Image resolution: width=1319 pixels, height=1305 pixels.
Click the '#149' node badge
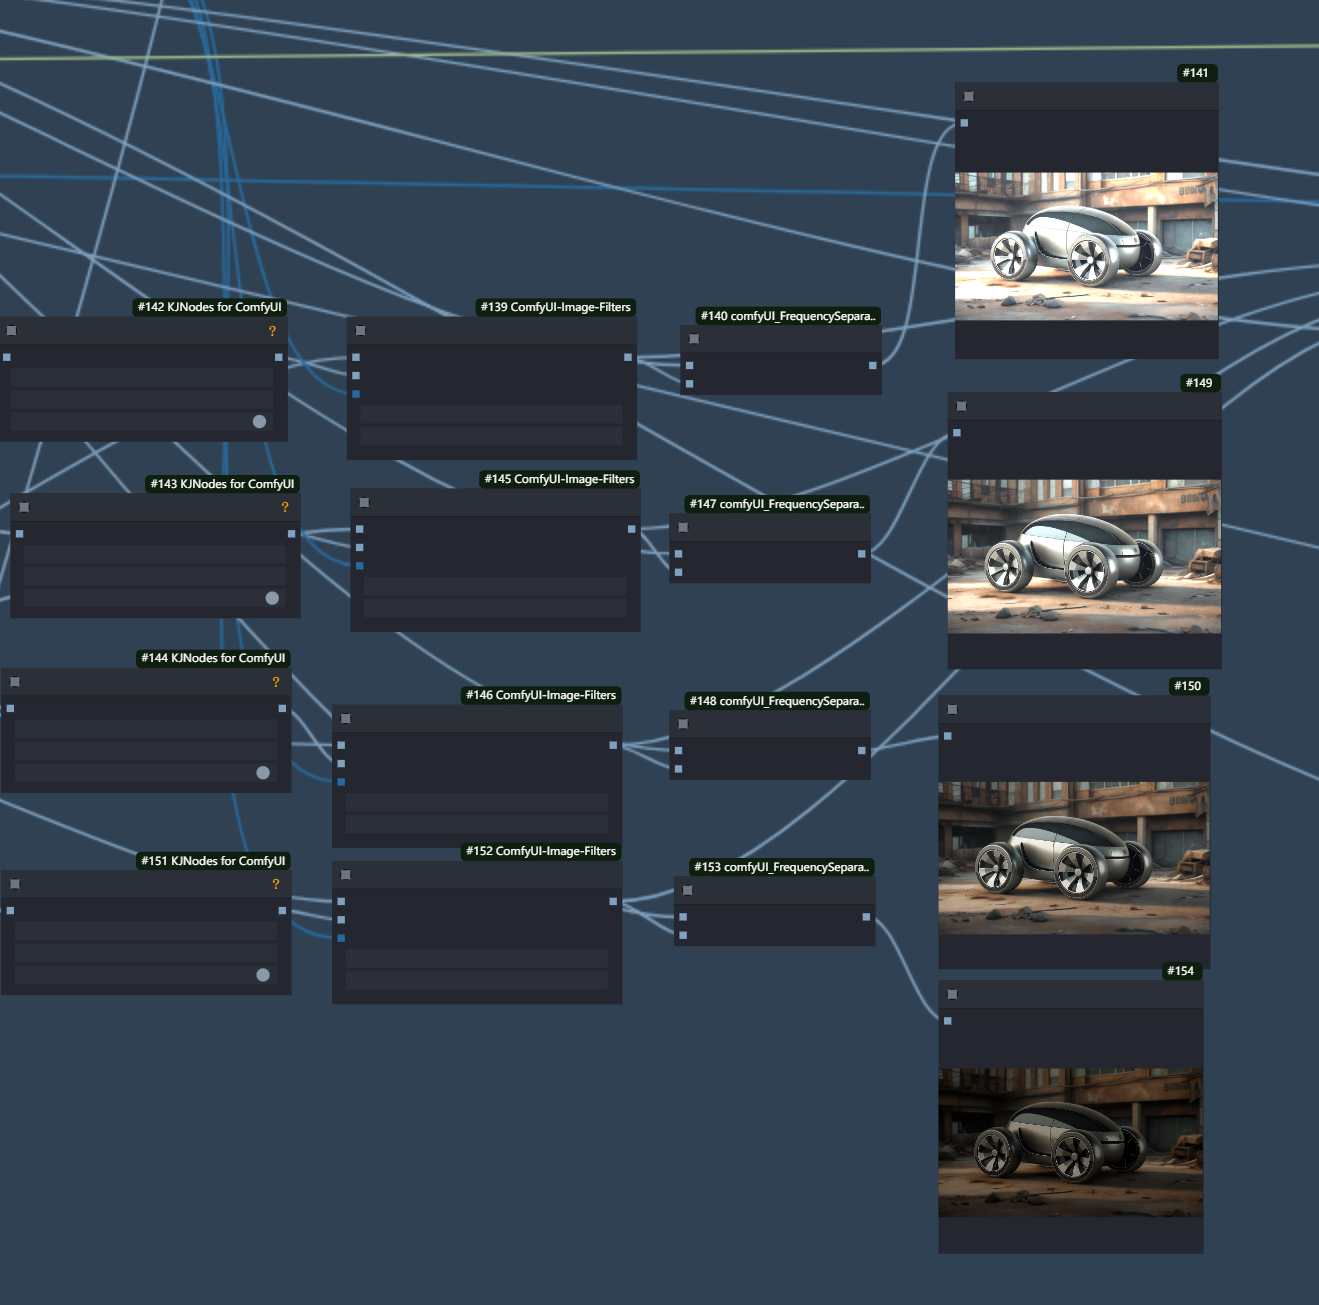coord(1199,383)
